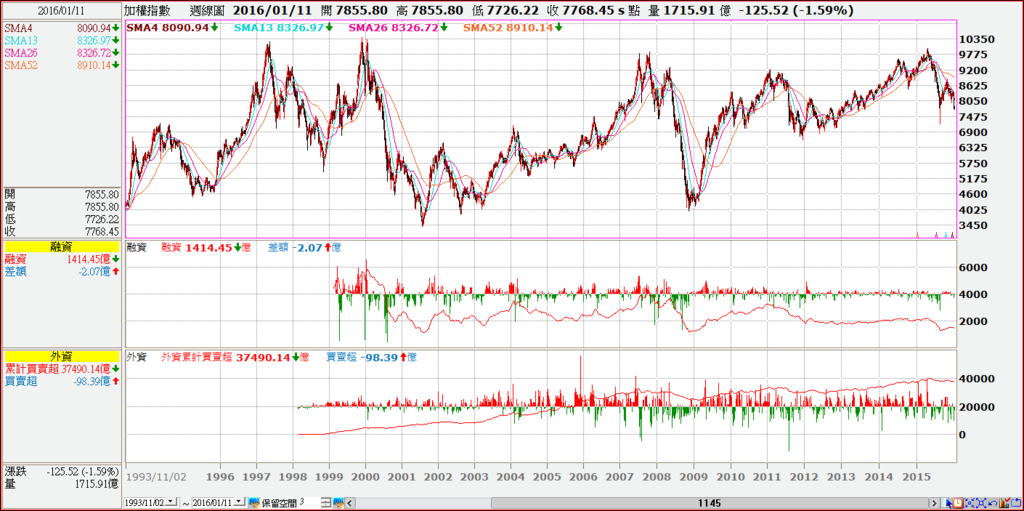Screen dimensions: 1024x511
Task: Select the yellow 融資 panel header
Action: 60,246
